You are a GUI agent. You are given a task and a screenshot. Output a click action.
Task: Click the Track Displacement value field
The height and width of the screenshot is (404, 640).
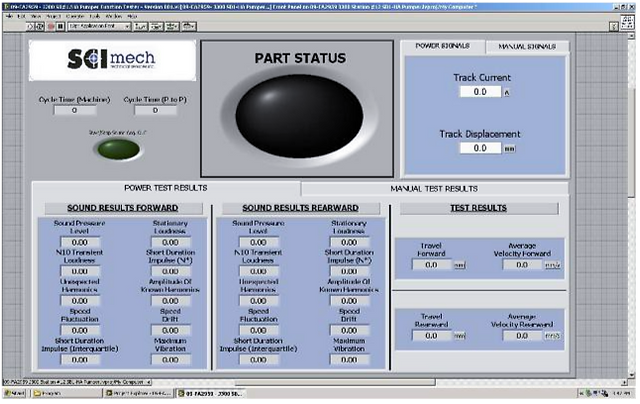tap(480, 148)
